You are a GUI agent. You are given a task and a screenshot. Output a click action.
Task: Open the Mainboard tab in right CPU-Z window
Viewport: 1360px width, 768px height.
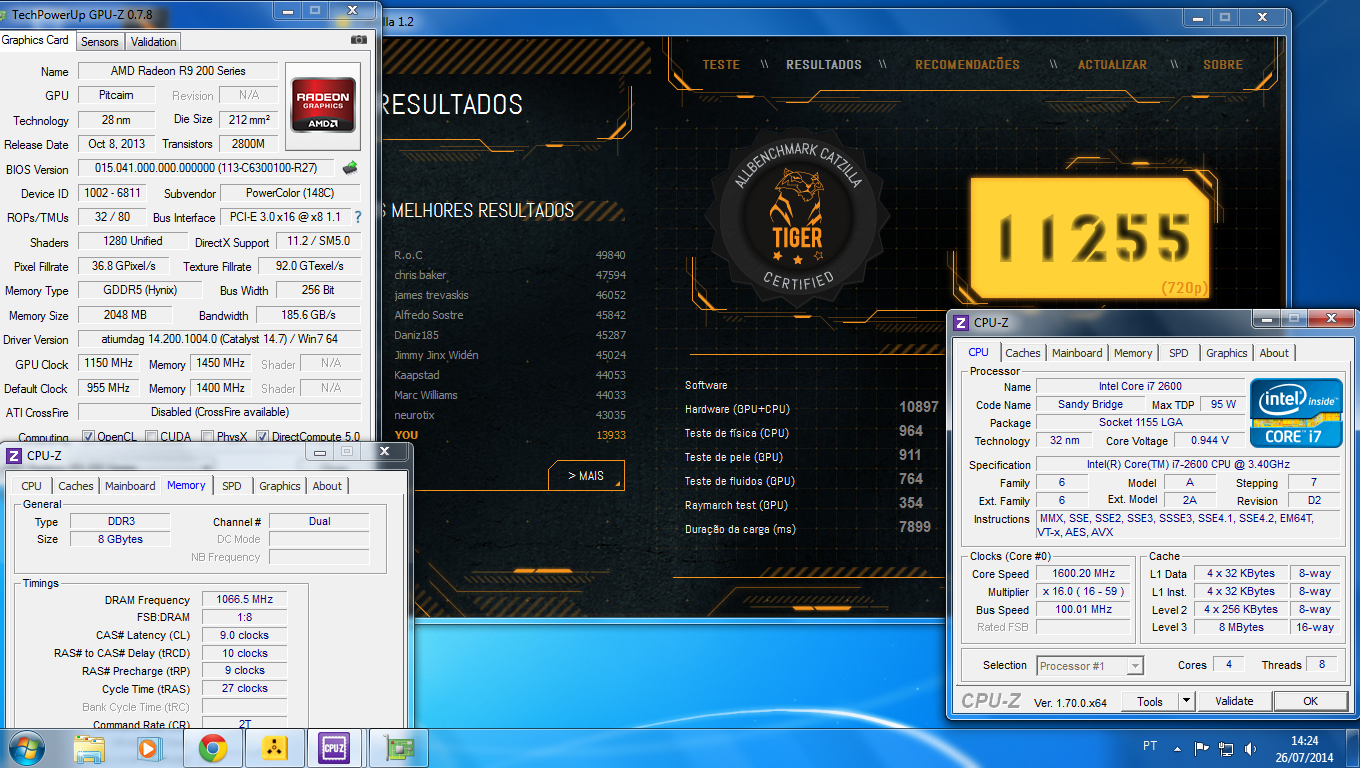click(x=1077, y=353)
